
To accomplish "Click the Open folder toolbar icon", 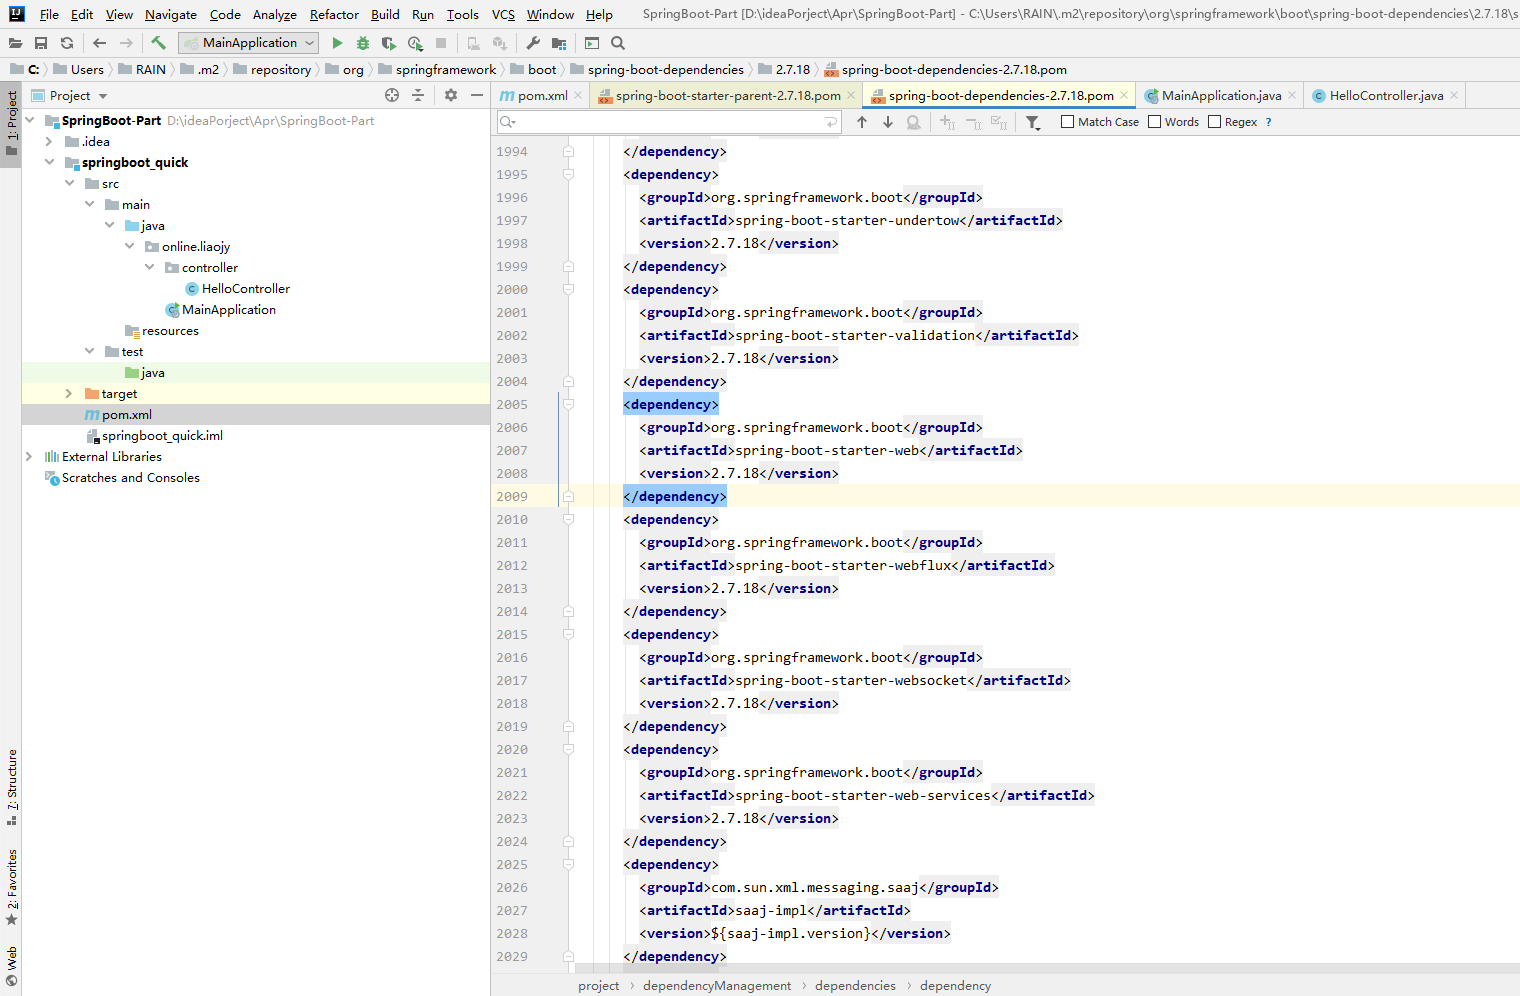I will tap(15, 43).
